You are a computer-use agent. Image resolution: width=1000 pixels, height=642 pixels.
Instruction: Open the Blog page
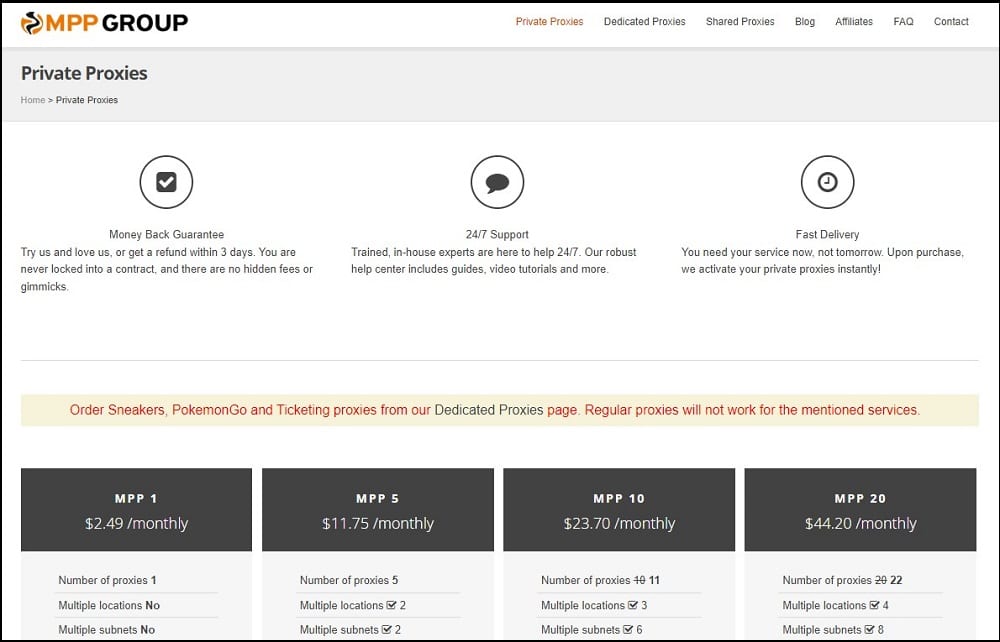[804, 22]
